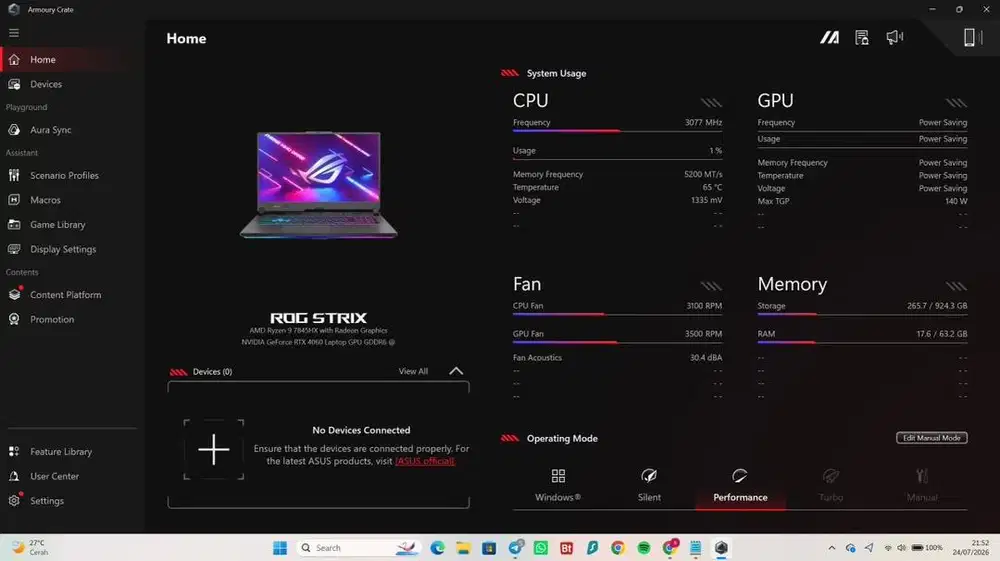Open the system info report icon
The image size is (1000, 561).
click(x=862, y=38)
